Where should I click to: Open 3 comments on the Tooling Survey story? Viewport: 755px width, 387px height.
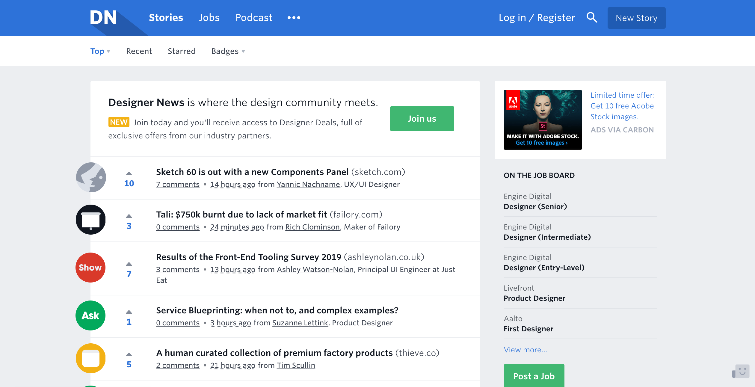click(178, 270)
